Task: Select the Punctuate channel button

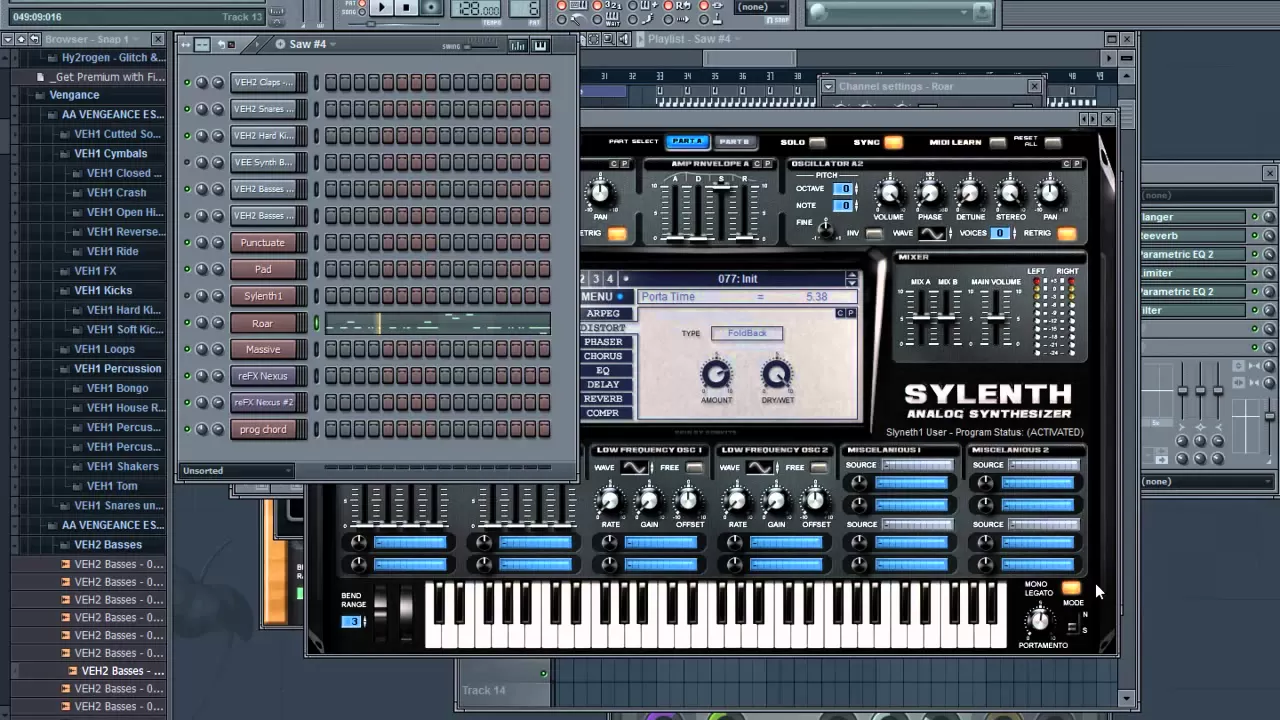Action: click(x=262, y=242)
